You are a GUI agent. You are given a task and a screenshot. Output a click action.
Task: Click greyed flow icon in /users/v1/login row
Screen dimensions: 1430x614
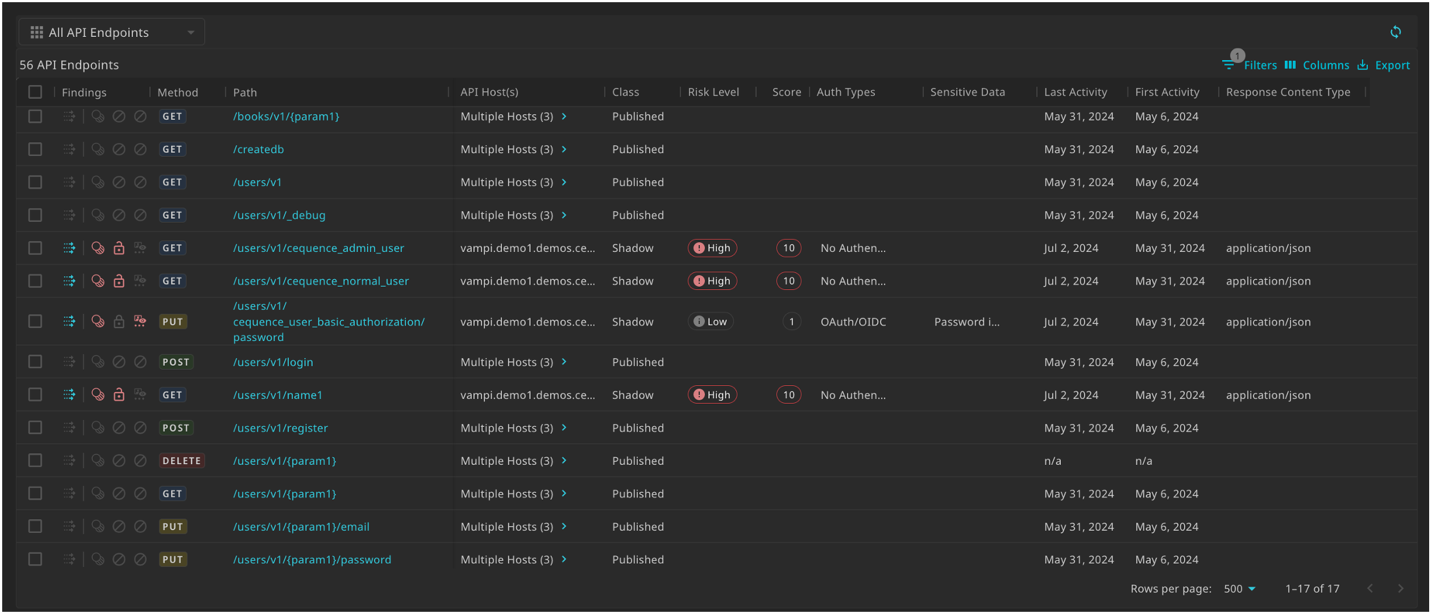pos(69,362)
